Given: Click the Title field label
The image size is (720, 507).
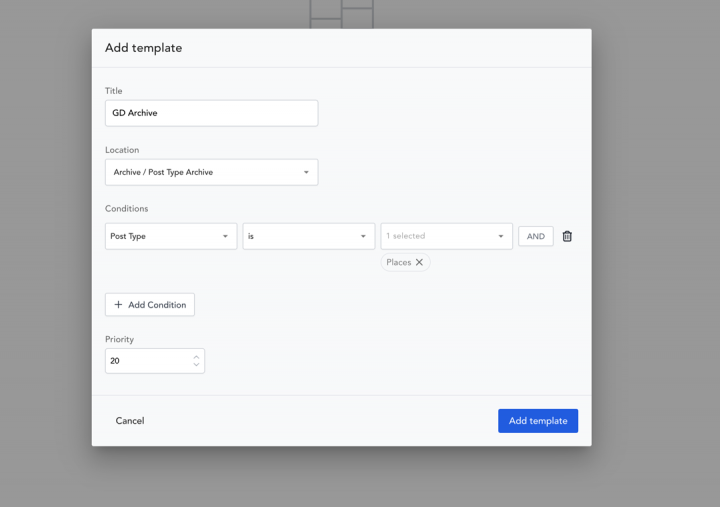Looking at the screenshot, I should point(114,91).
